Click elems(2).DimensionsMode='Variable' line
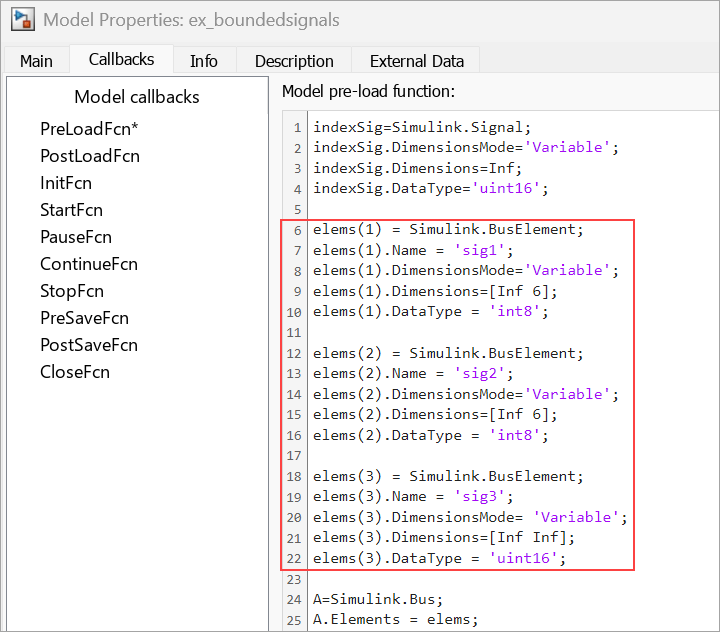This screenshot has height=632, width=720. coord(466,394)
